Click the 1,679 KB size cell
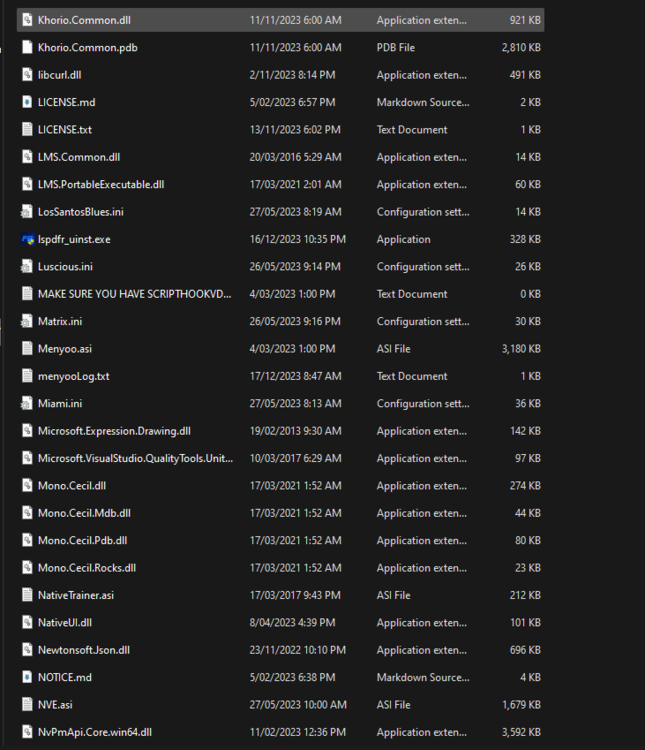This screenshot has width=645, height=750. coord(521,705)
